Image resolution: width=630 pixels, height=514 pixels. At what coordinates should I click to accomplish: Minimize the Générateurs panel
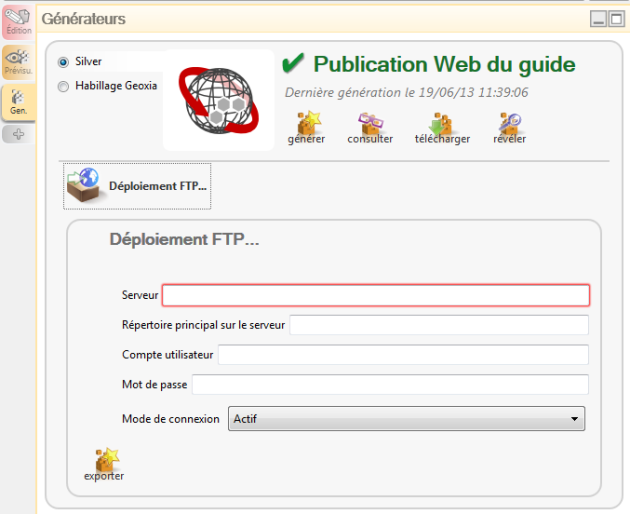pos(598,19)
